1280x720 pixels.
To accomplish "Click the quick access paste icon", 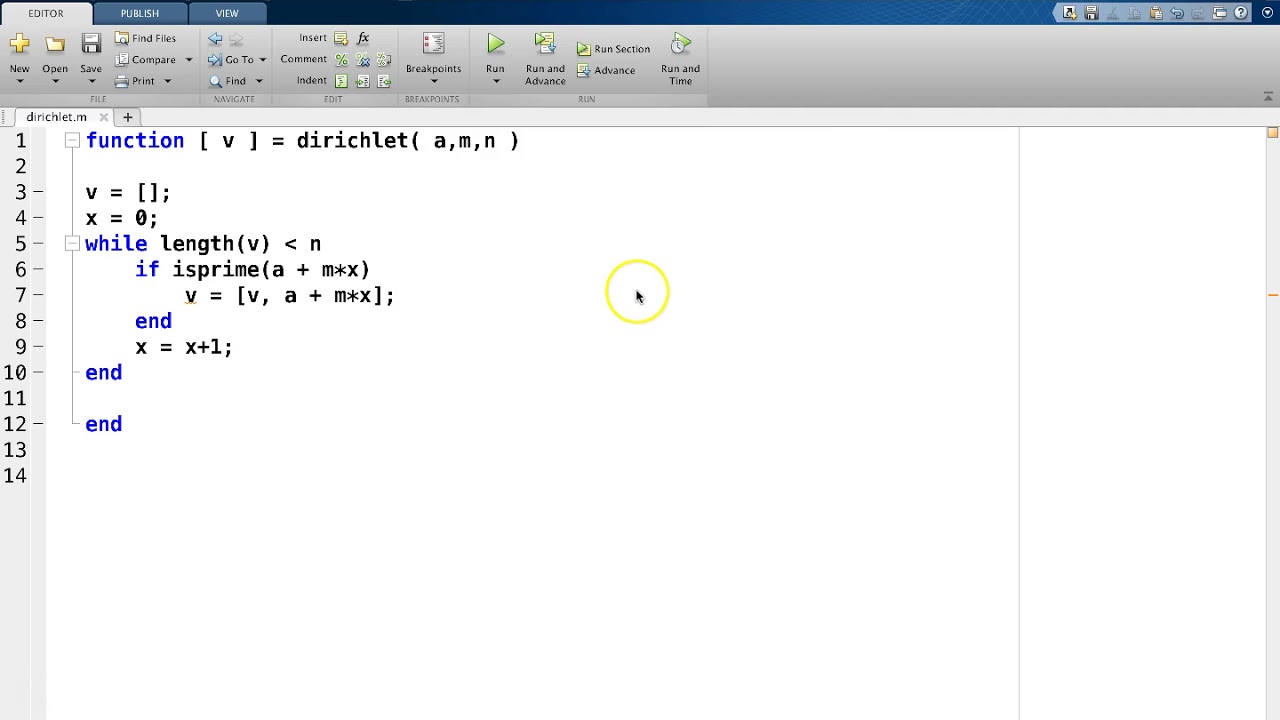I will [1156, 13].
